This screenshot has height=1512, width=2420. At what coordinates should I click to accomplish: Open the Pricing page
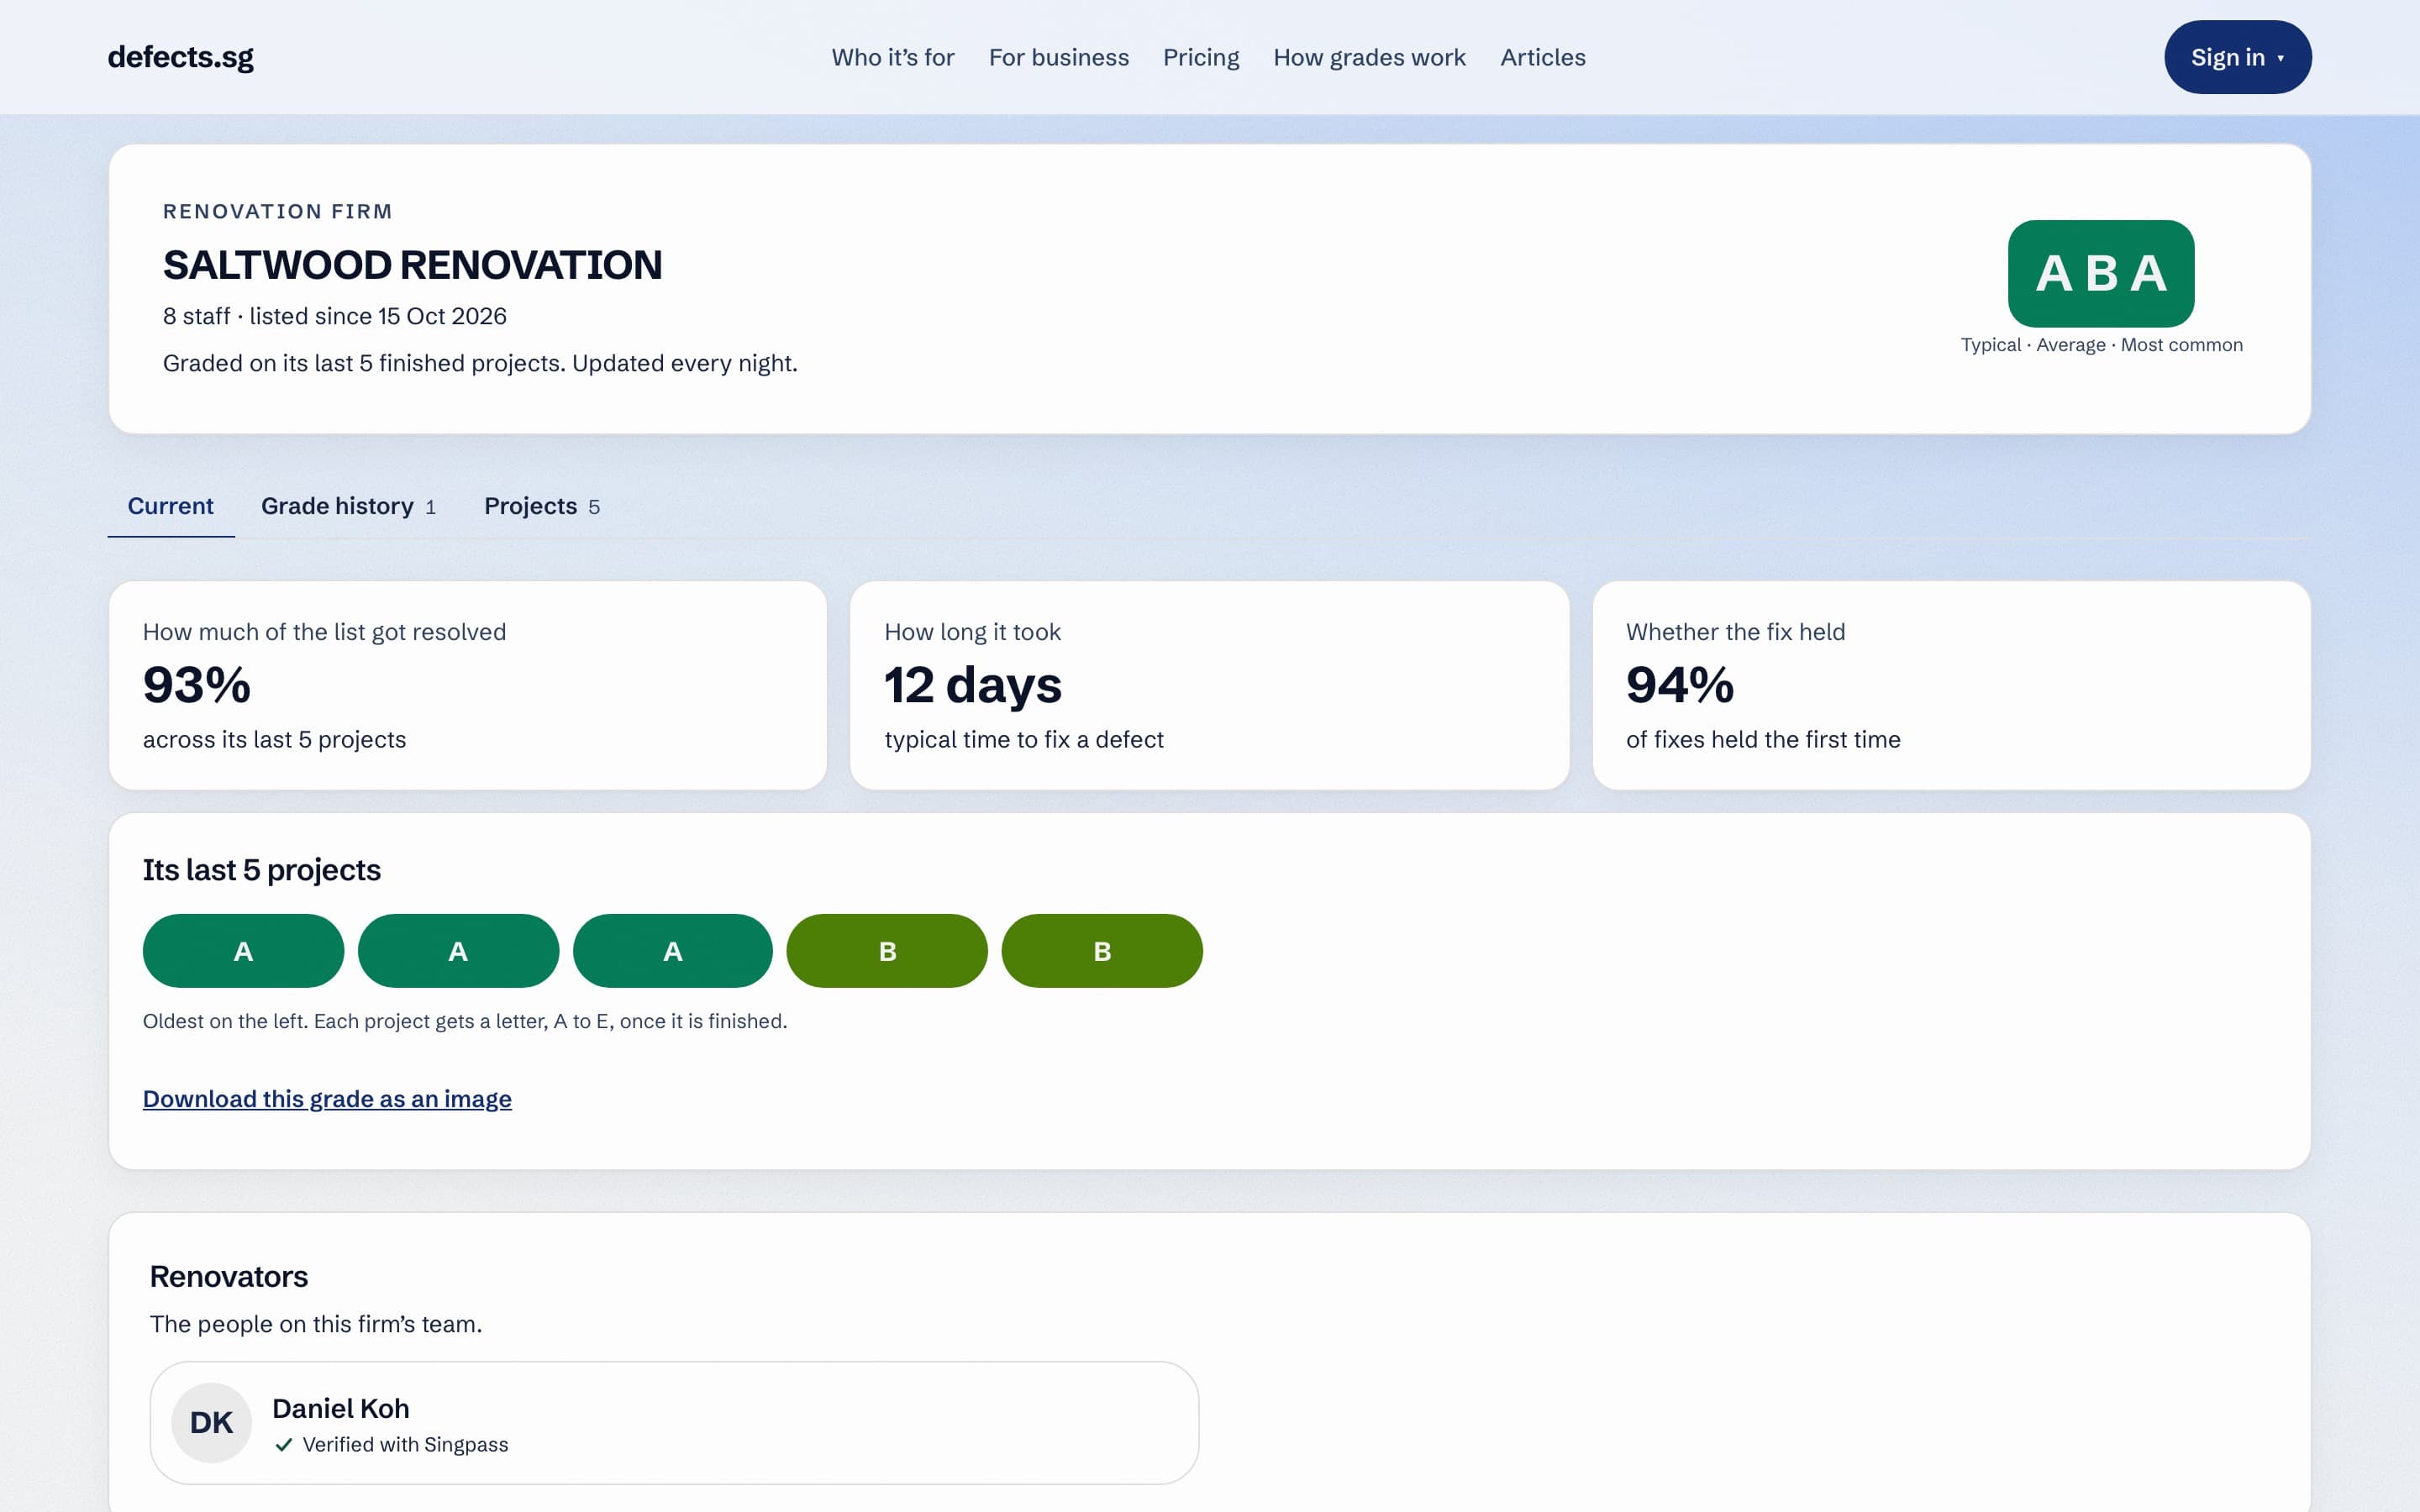1201,57
